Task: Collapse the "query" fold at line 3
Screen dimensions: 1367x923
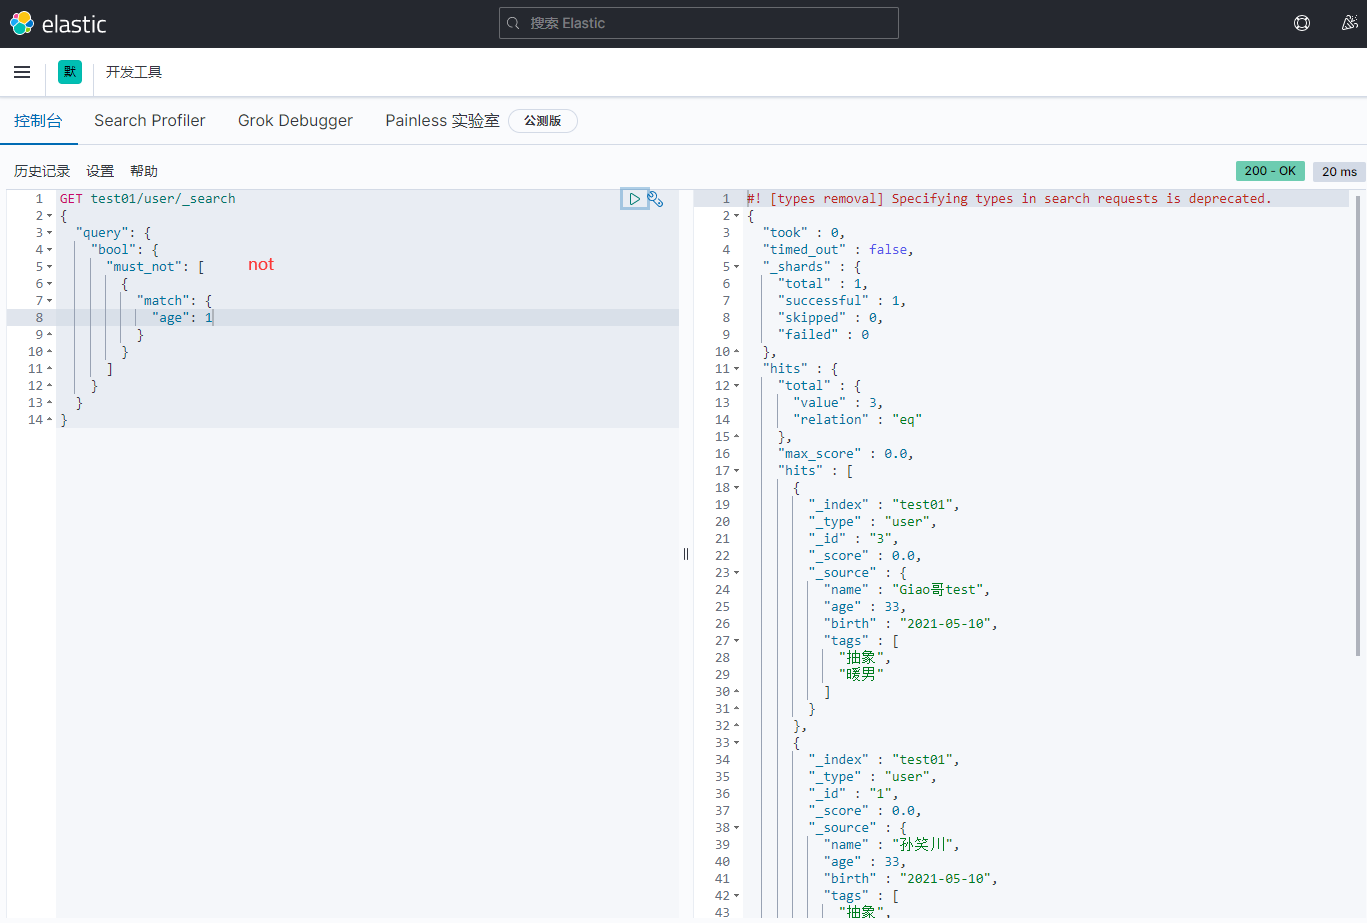Action: [50, 233]
